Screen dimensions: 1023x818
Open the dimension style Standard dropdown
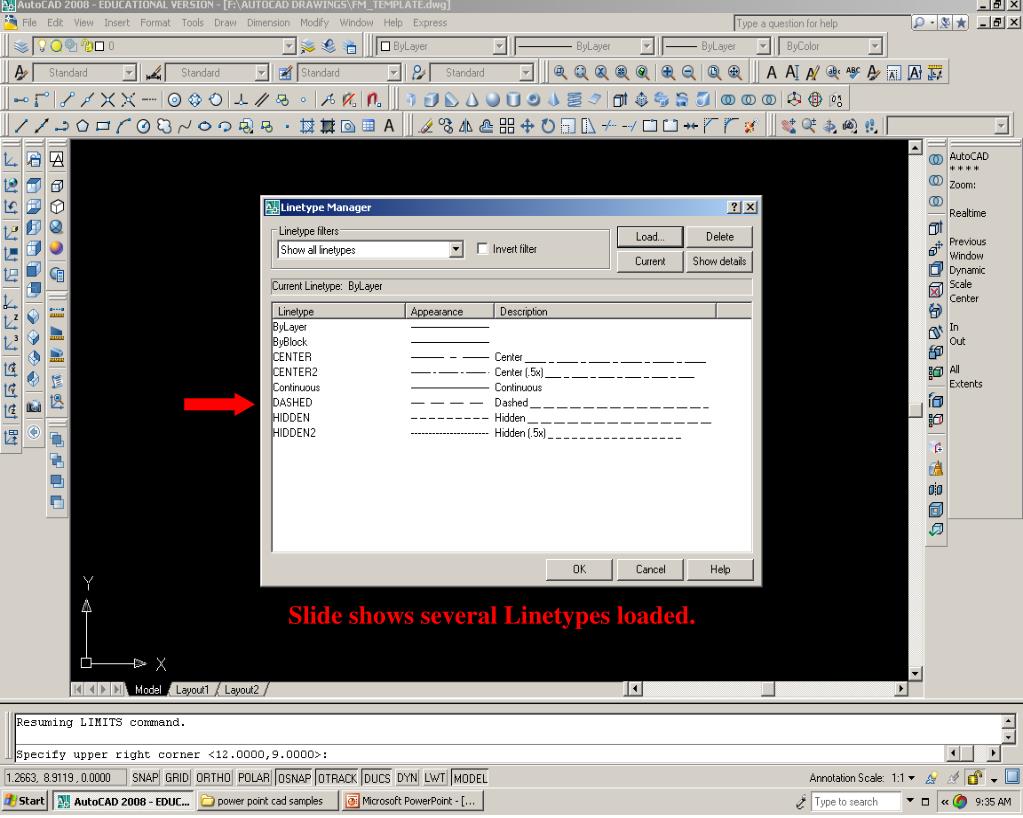click(262, 72)
